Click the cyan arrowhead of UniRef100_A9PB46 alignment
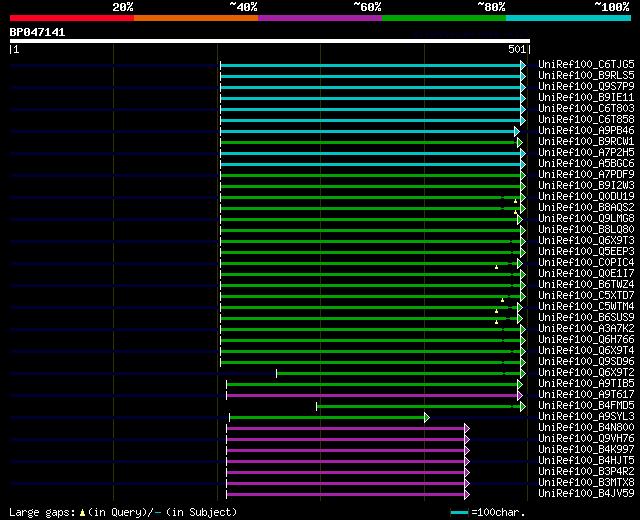 point(517,131)
